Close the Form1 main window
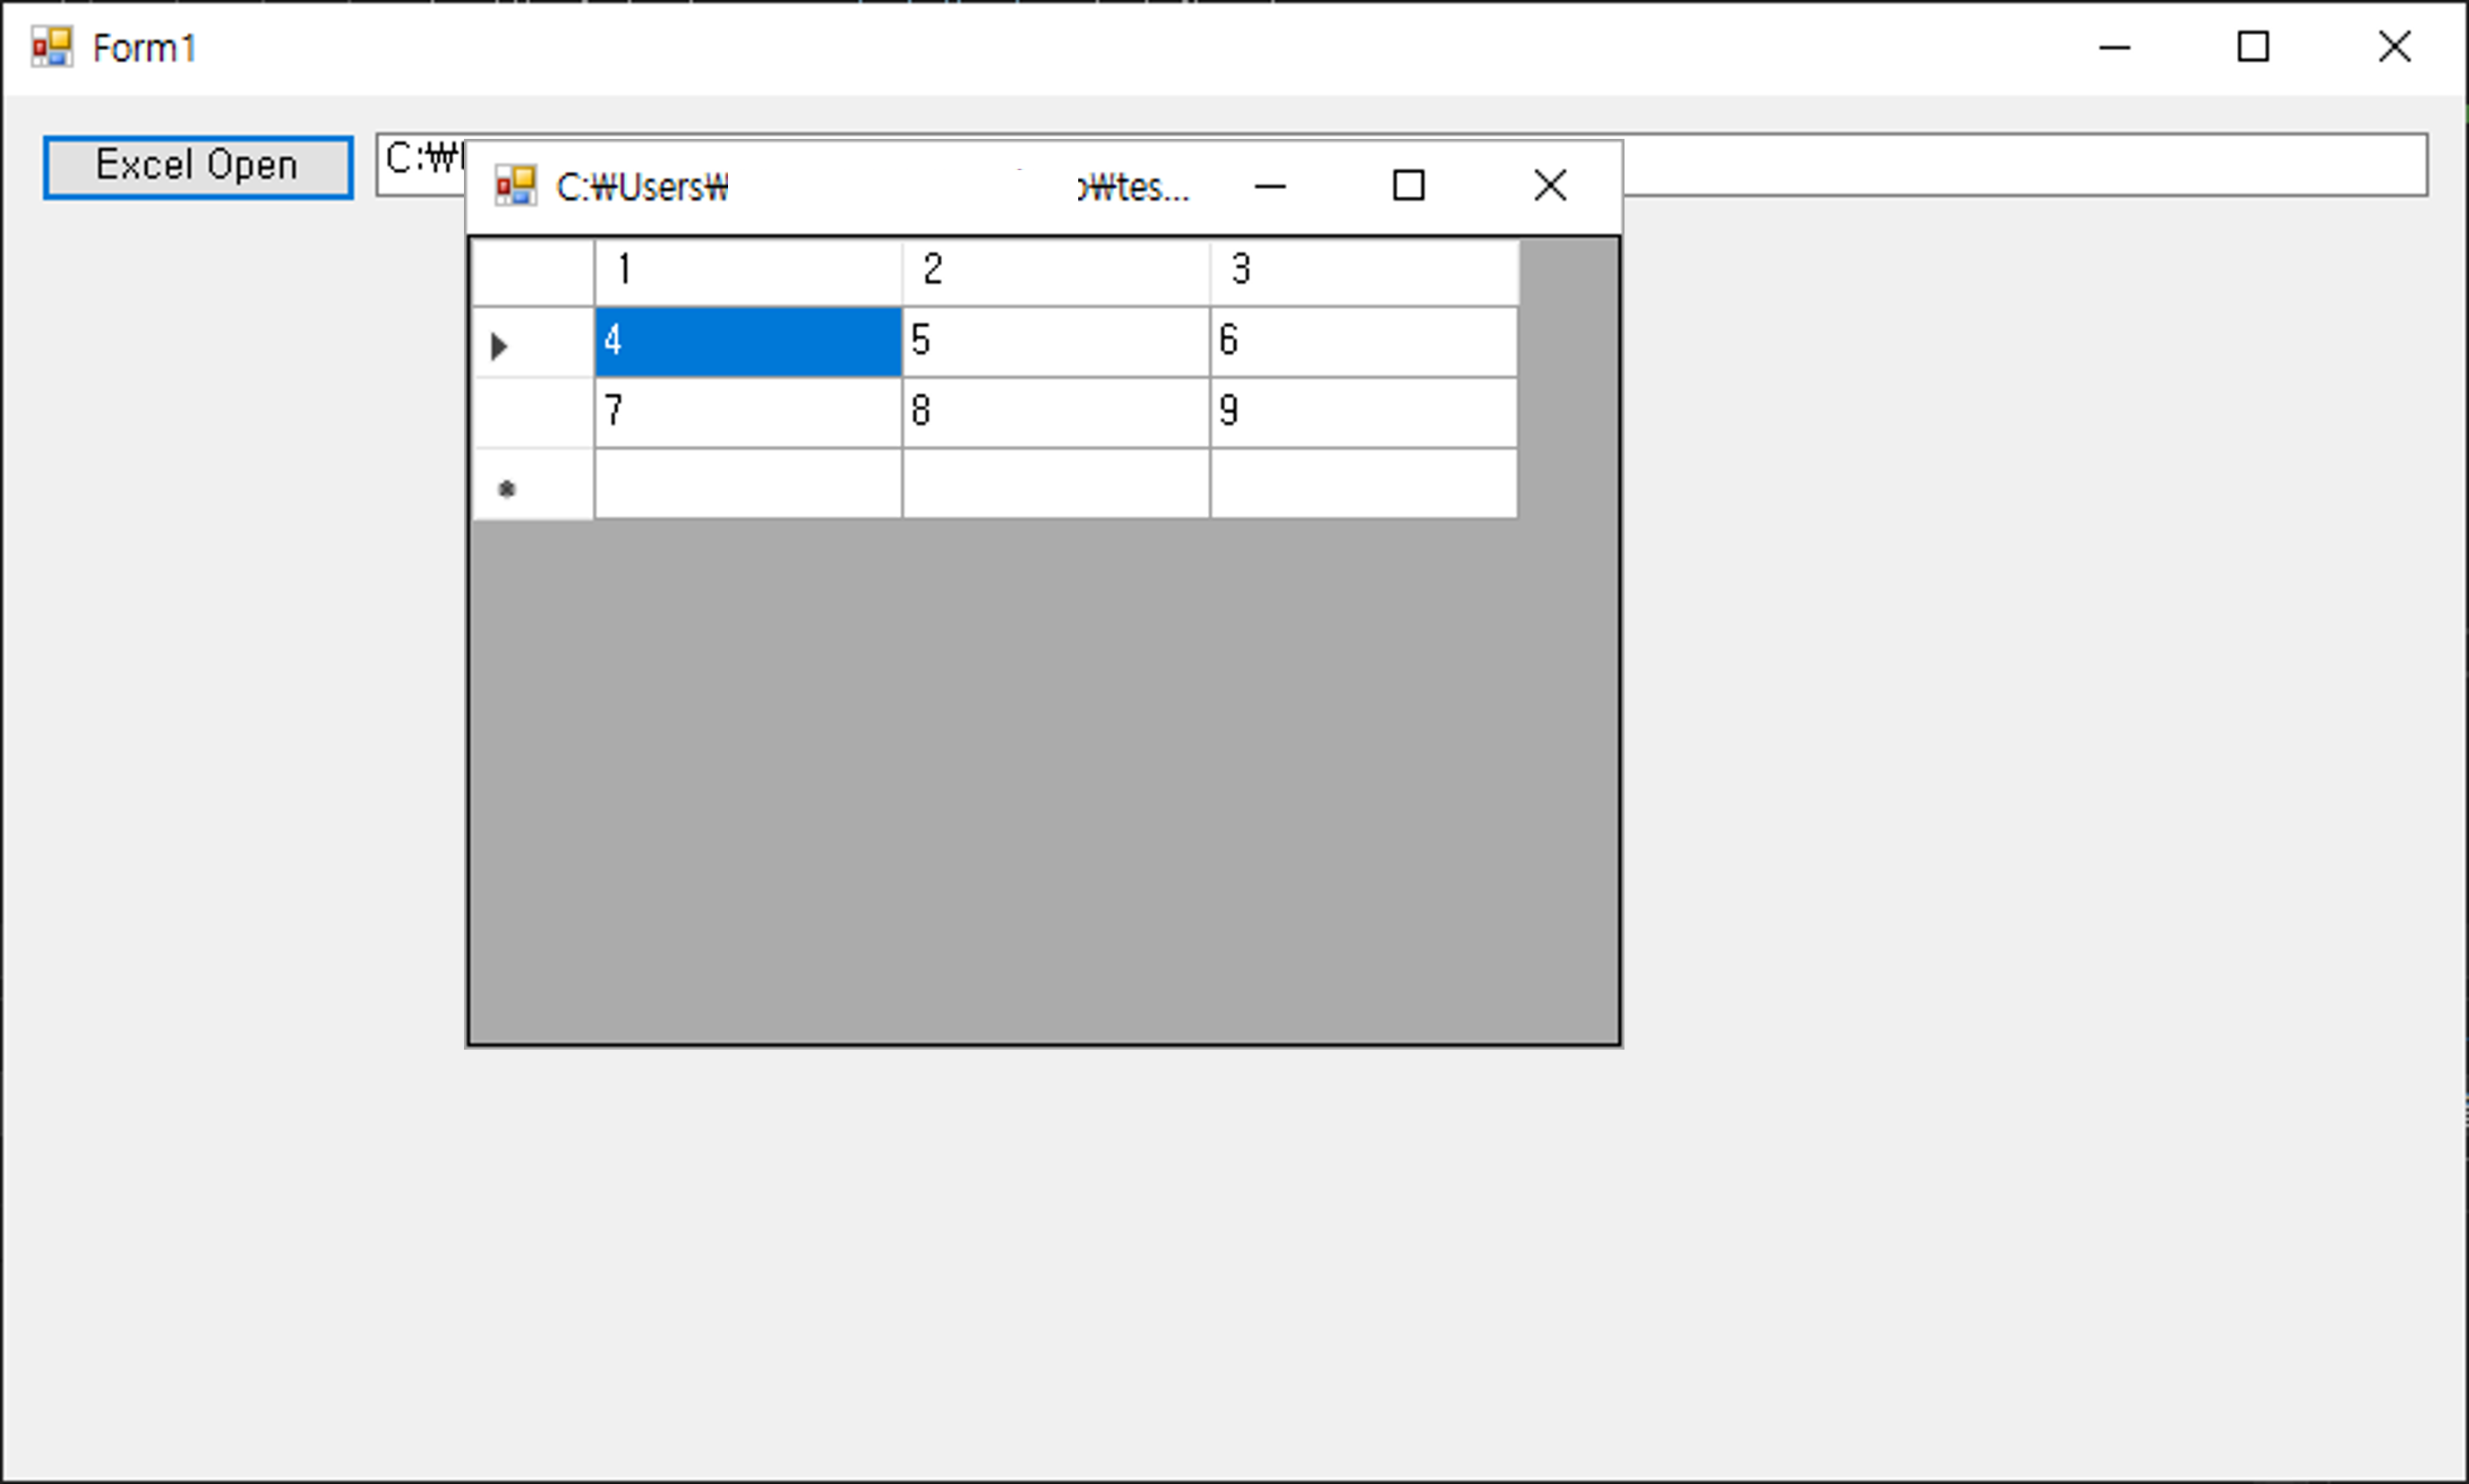The image size is (2469, 1484). tap(2394, 47)
